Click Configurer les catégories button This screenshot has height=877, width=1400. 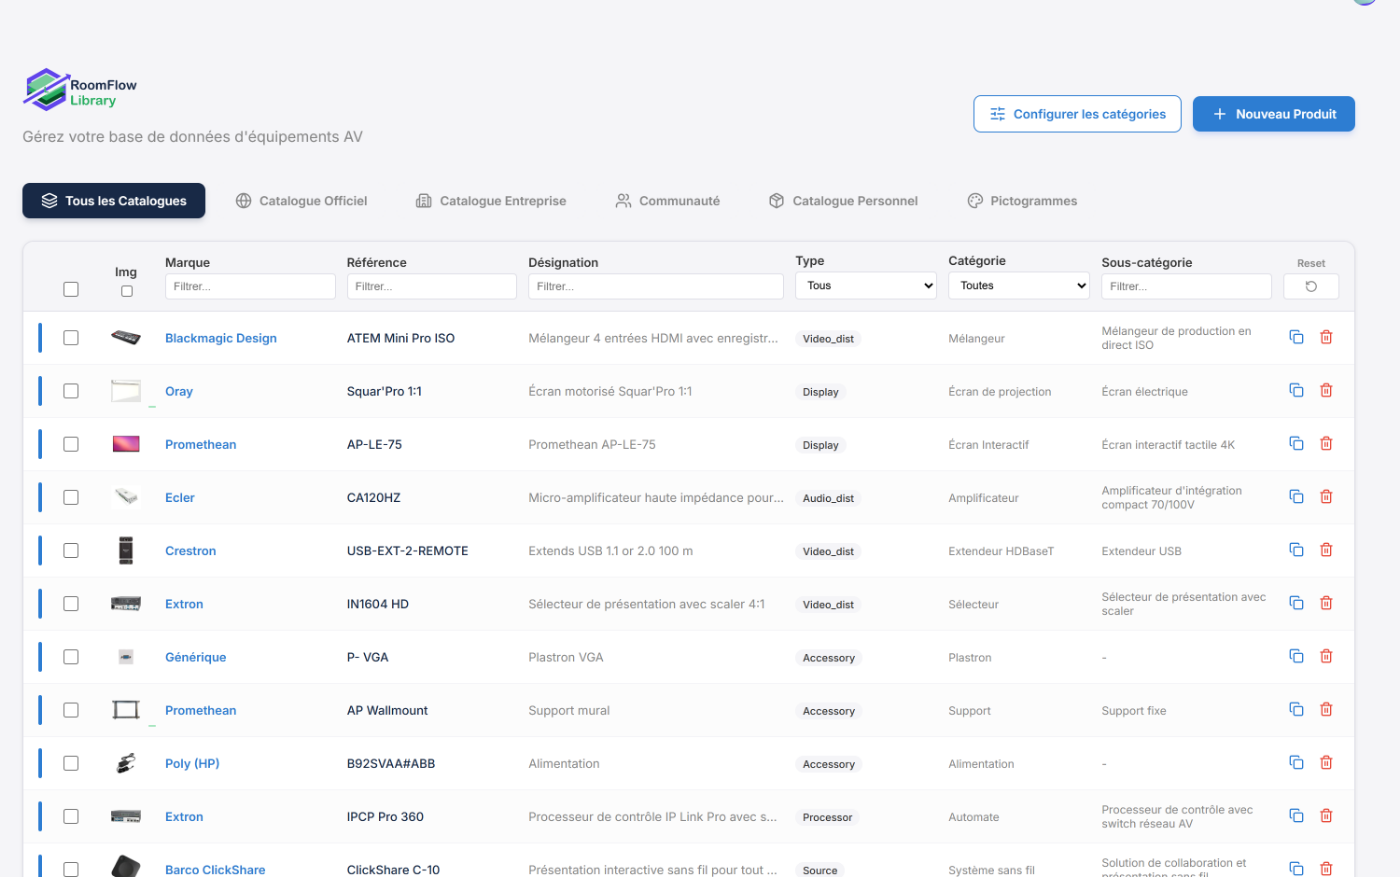pyautogui.click(x=1077, y=114)
